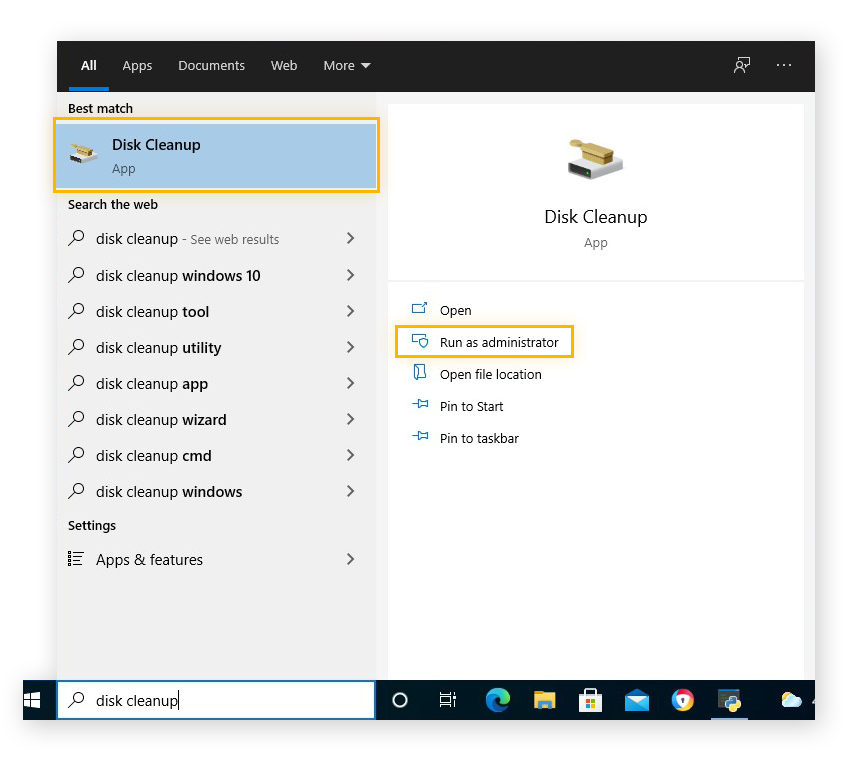
Task: Open Microsoft Edge from the taskbar
Action: click(x=497, y=701)
